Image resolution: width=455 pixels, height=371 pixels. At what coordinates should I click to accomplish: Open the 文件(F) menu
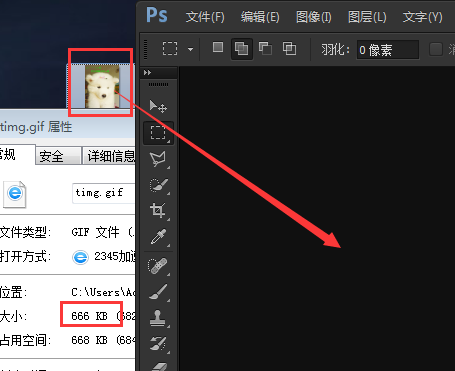(x=205, y=17)
